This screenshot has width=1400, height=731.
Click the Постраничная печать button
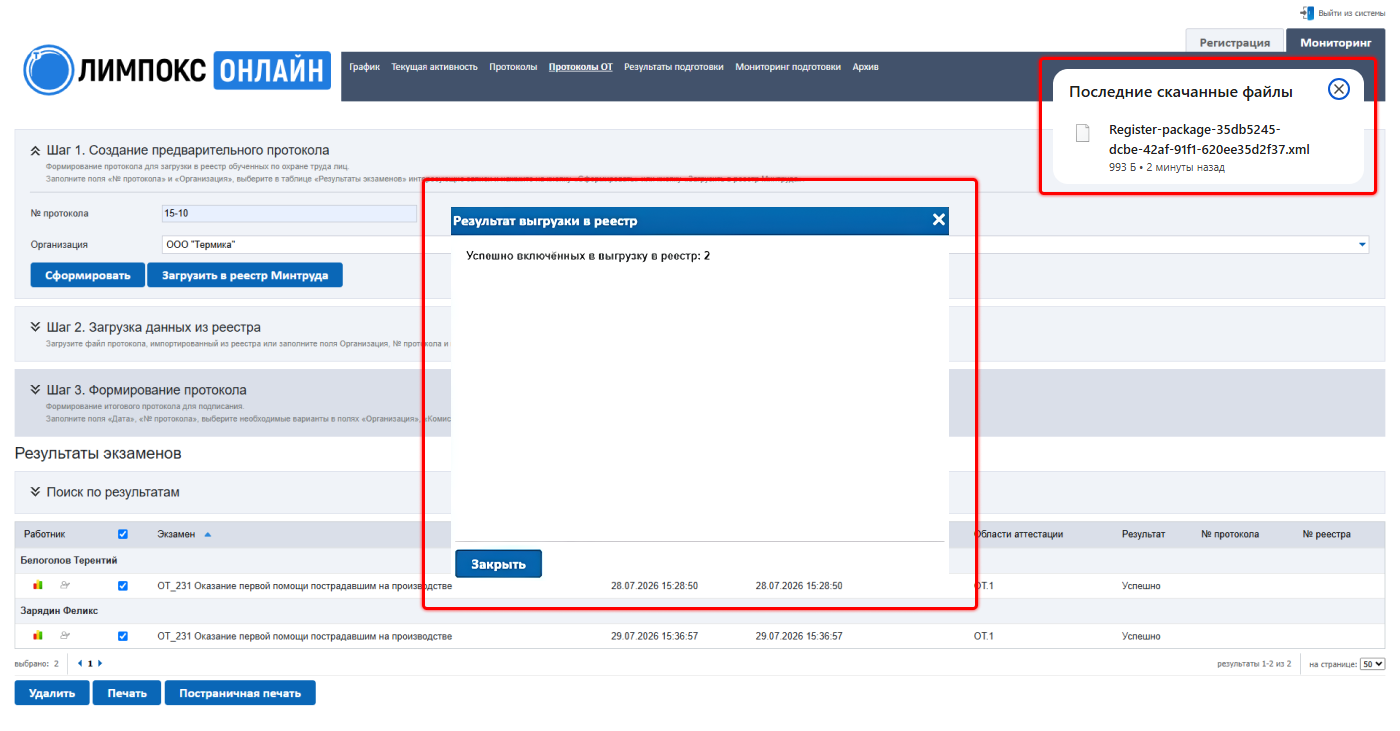click(x=240, y=693)
